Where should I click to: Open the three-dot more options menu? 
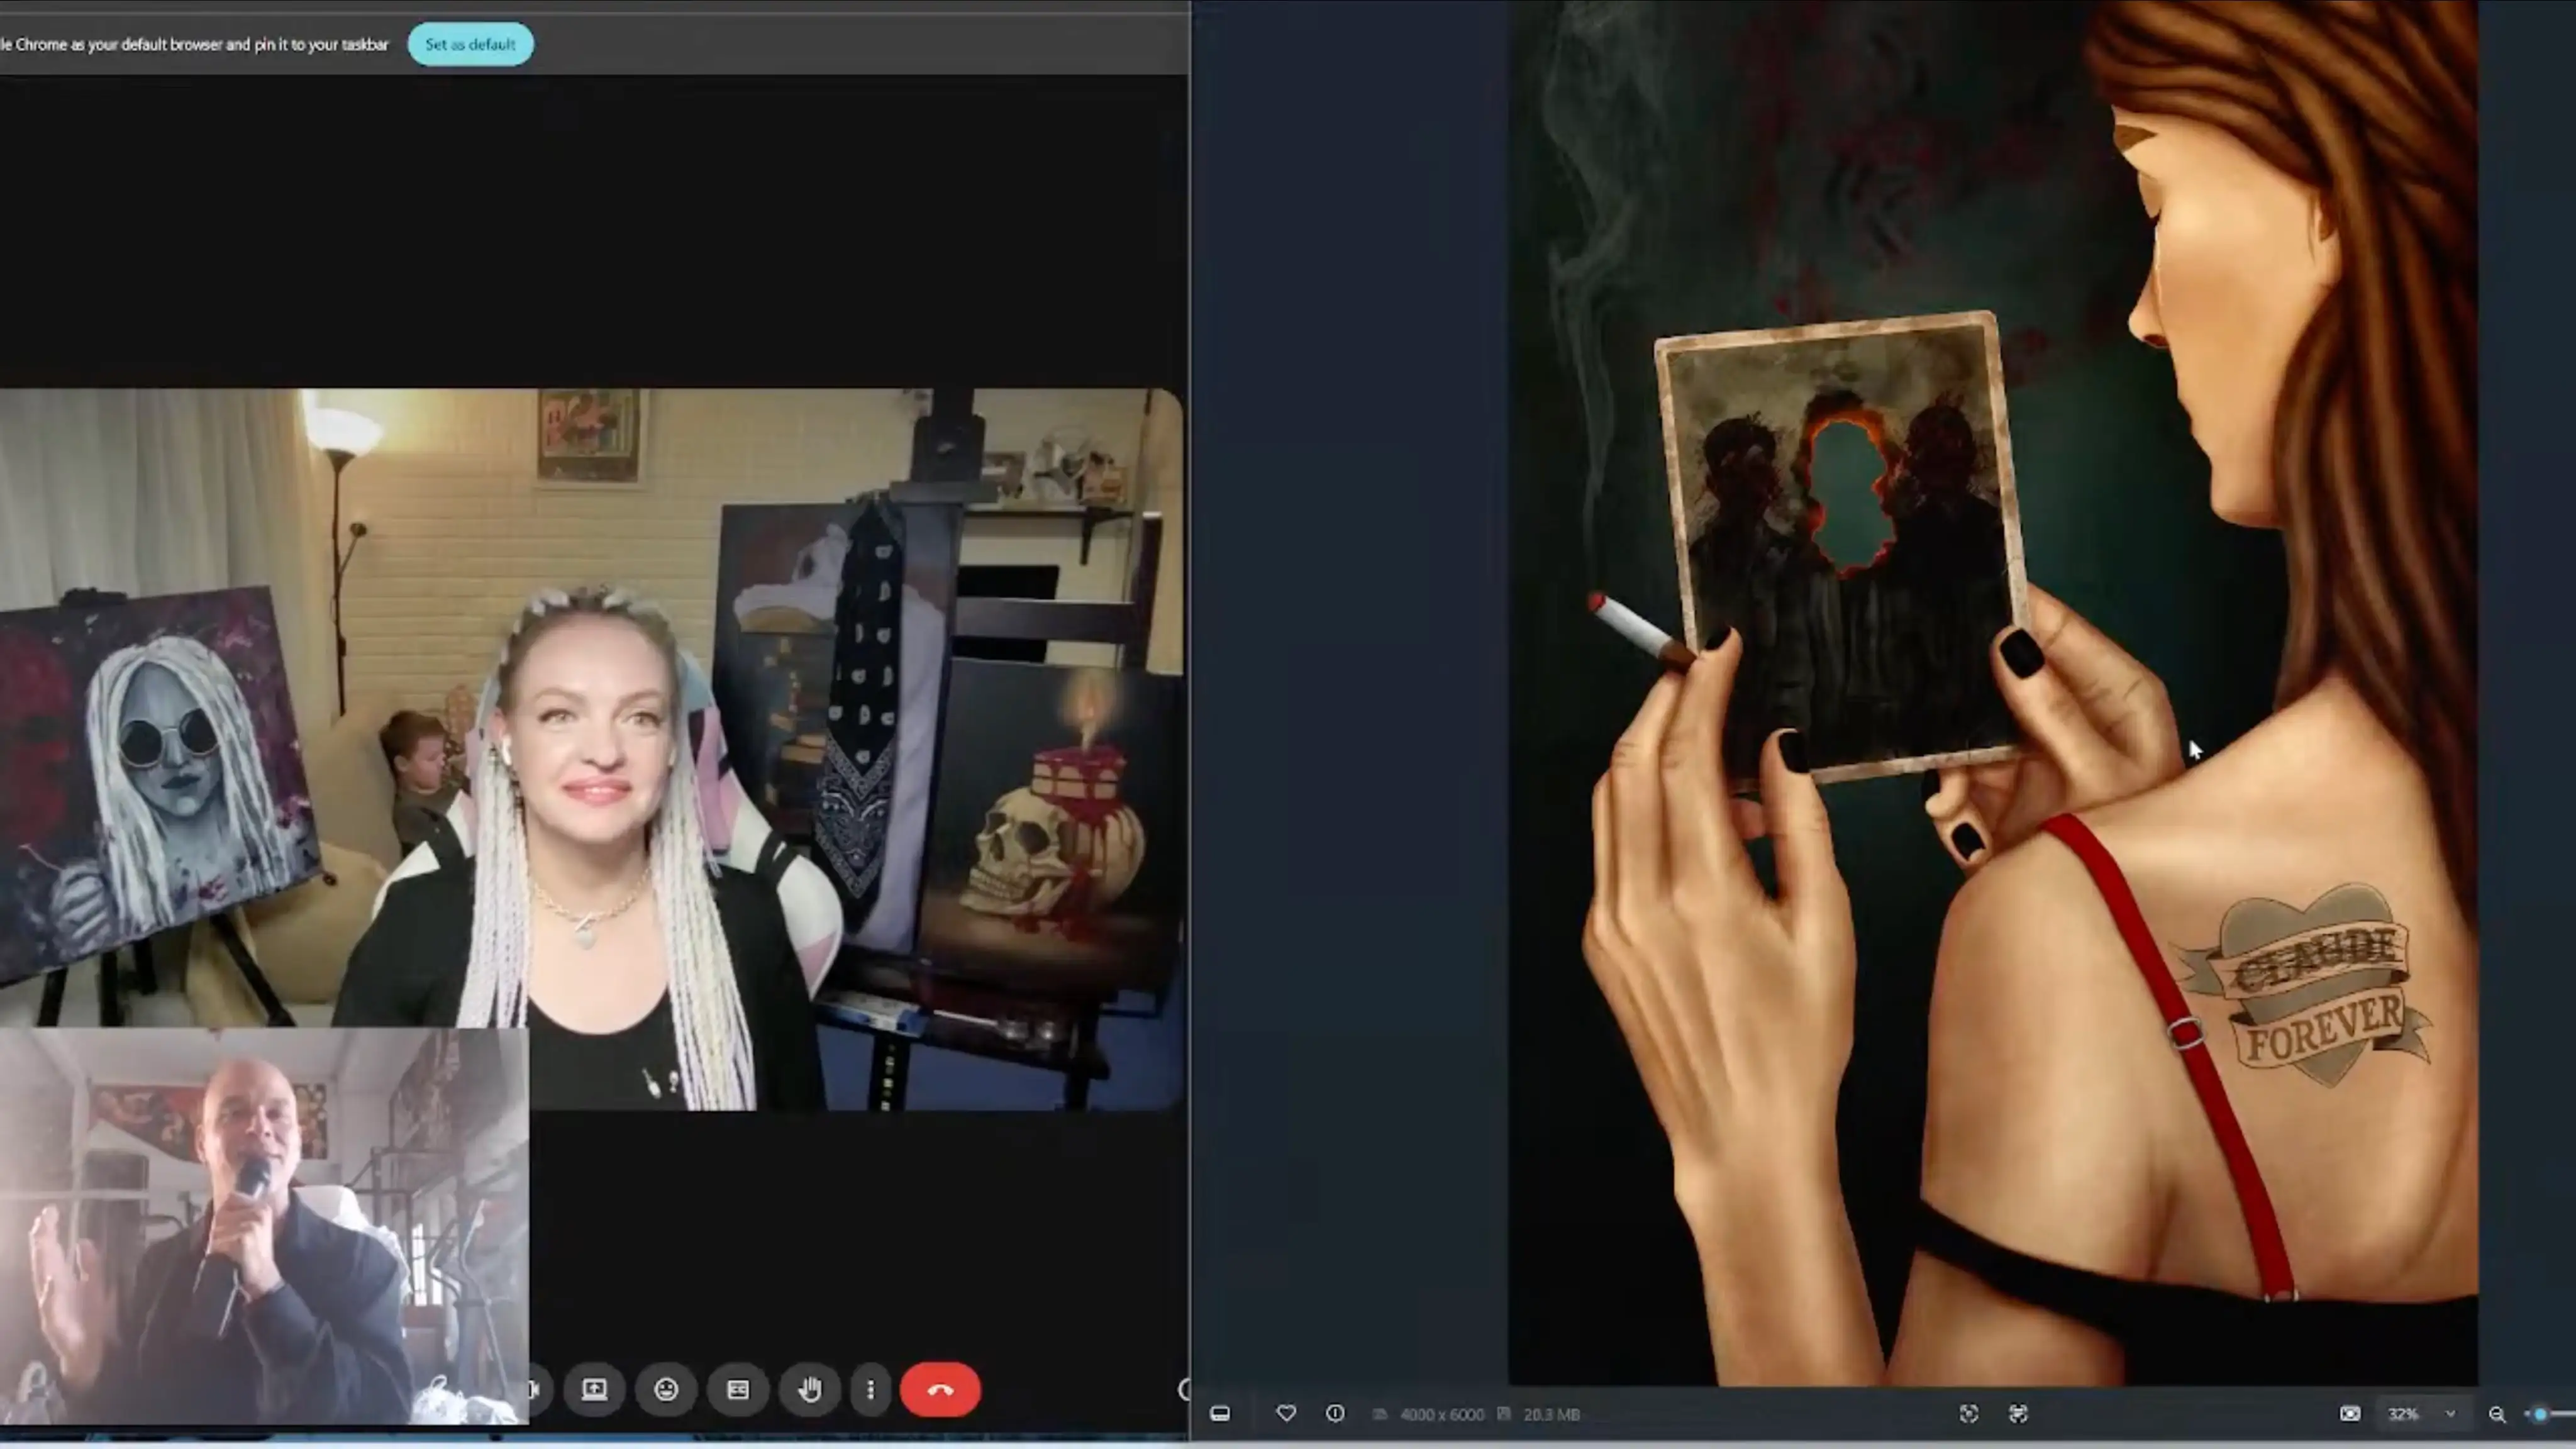[x=870, y=1389]
